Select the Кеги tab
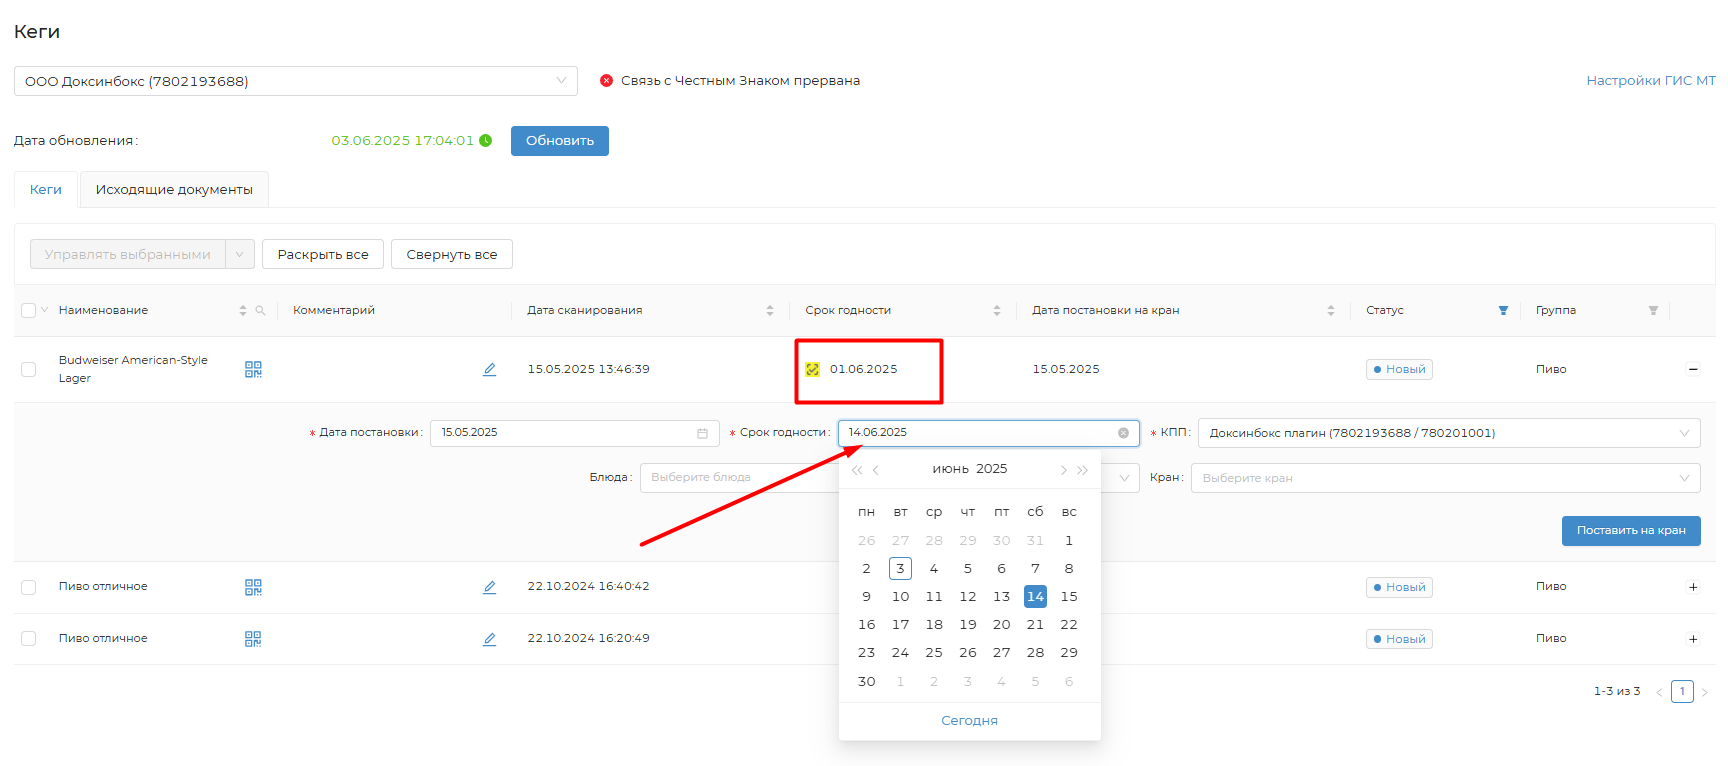The image size is (1728, 766). 46,190
